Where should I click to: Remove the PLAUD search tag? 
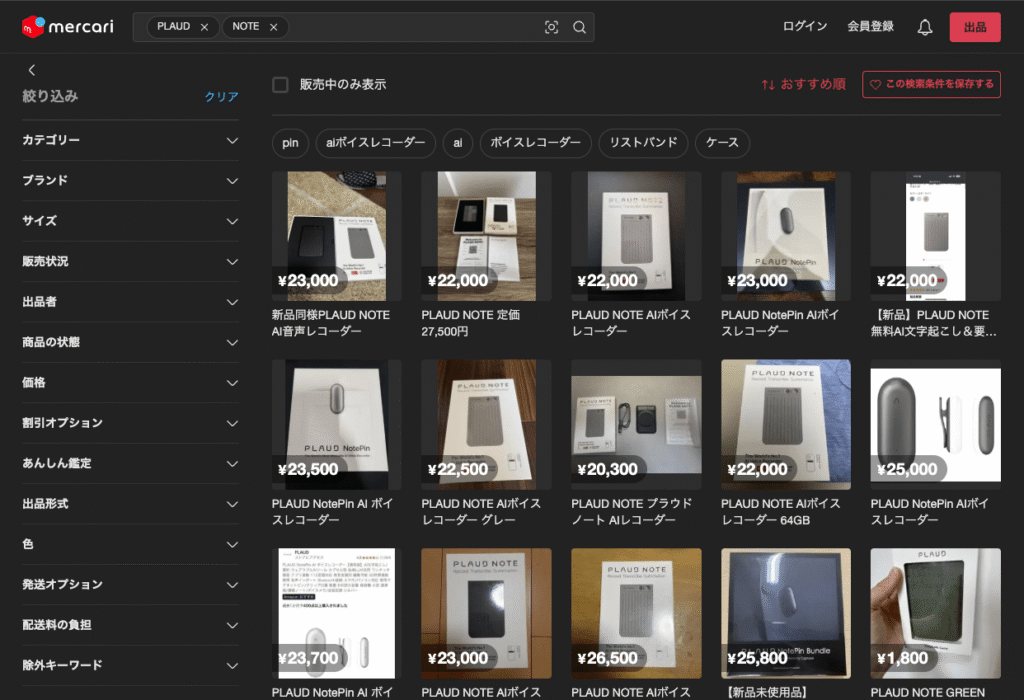pos(204,27)
